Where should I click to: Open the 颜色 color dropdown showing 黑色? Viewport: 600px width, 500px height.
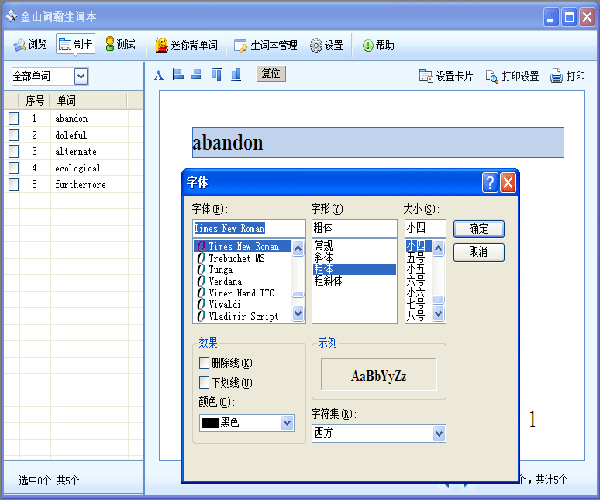(247, 423)
